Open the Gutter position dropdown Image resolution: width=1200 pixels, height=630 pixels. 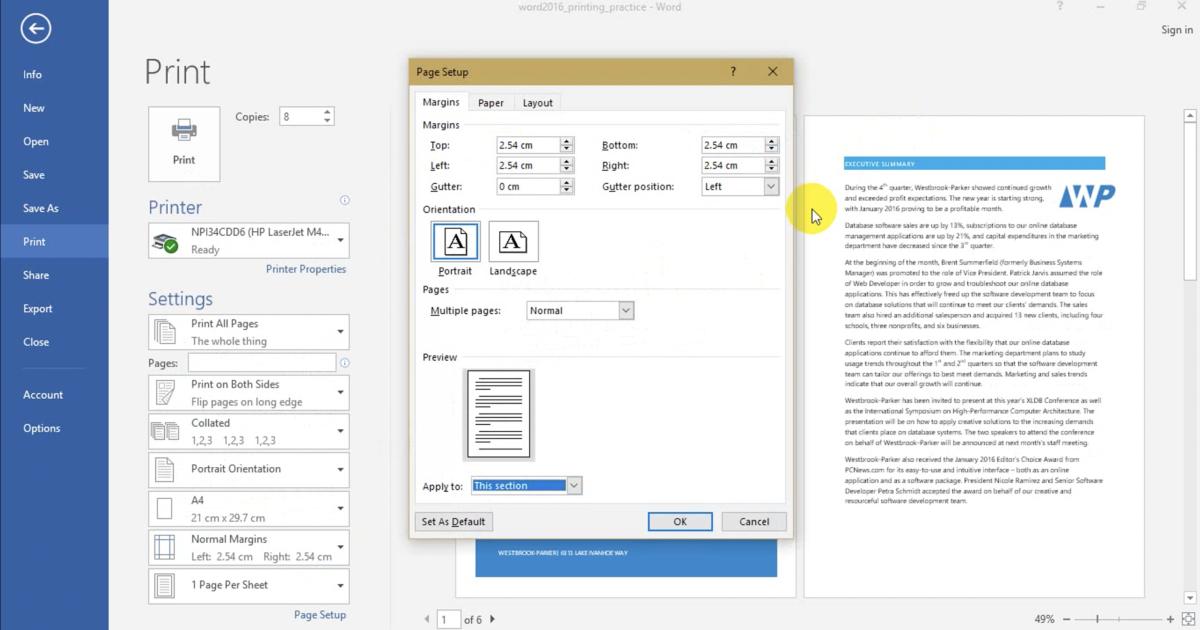coord(770,187)
